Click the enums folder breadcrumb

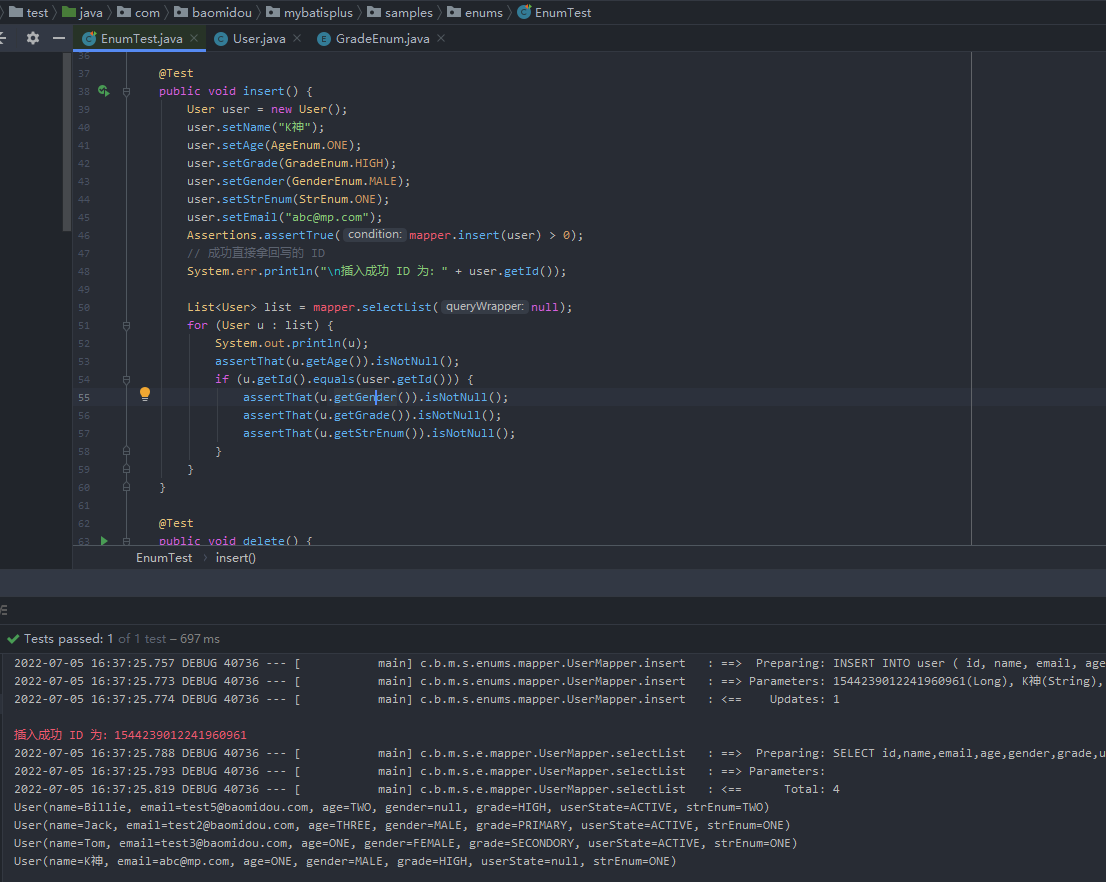(x=483, y=13)
